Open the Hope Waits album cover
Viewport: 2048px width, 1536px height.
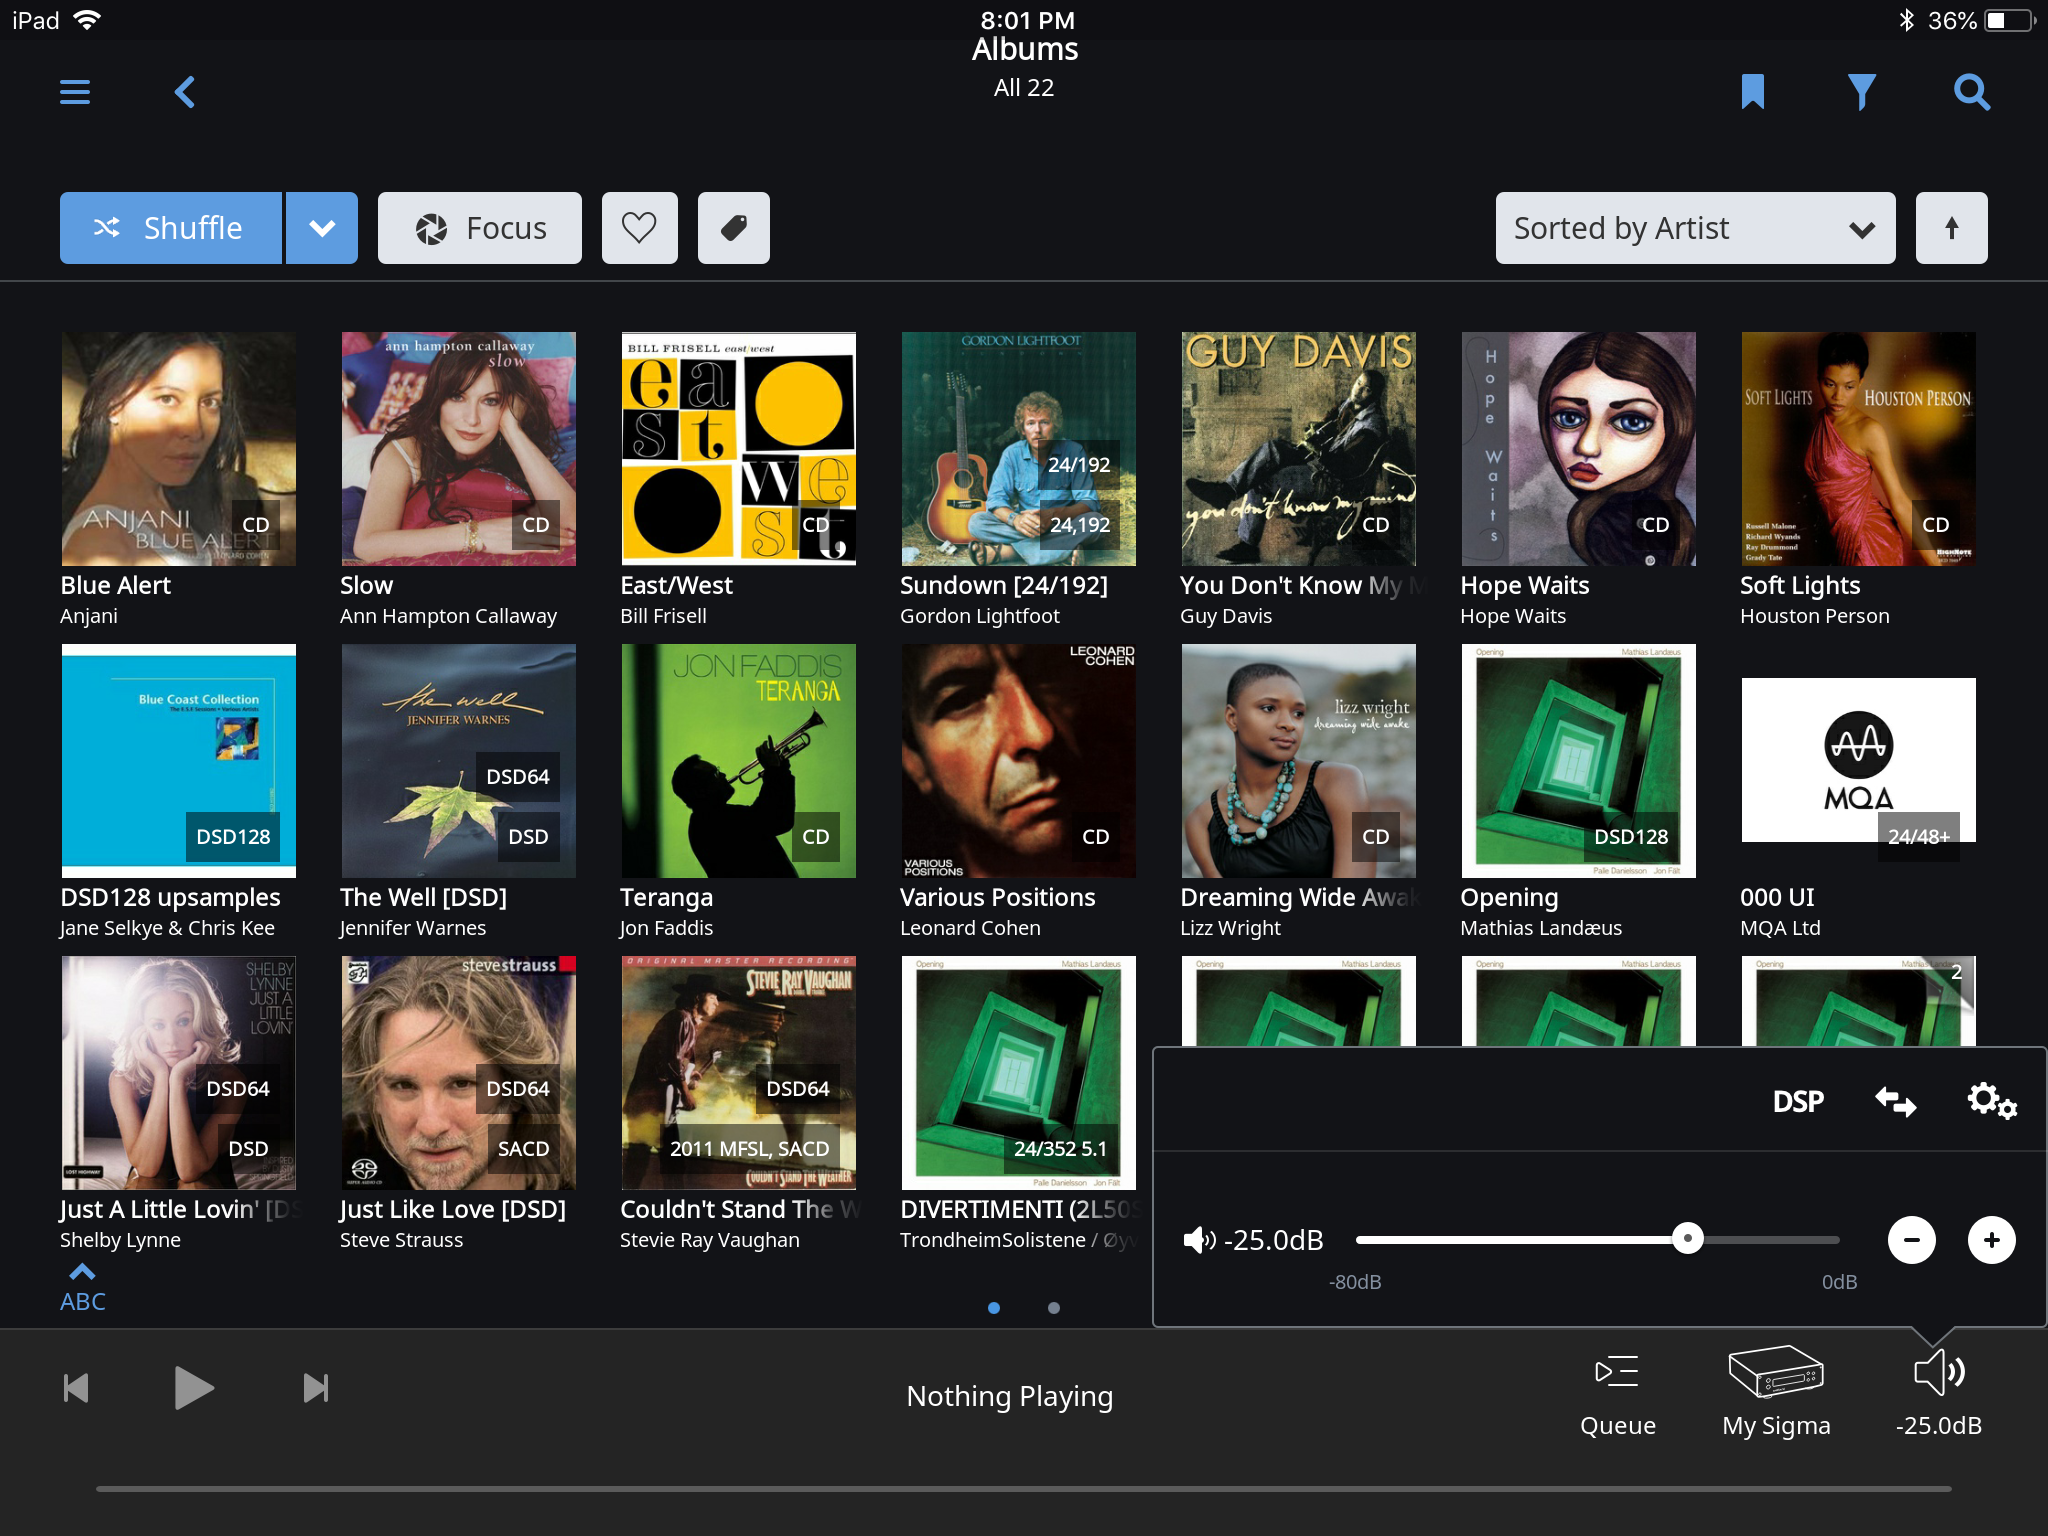point(1578,449)
